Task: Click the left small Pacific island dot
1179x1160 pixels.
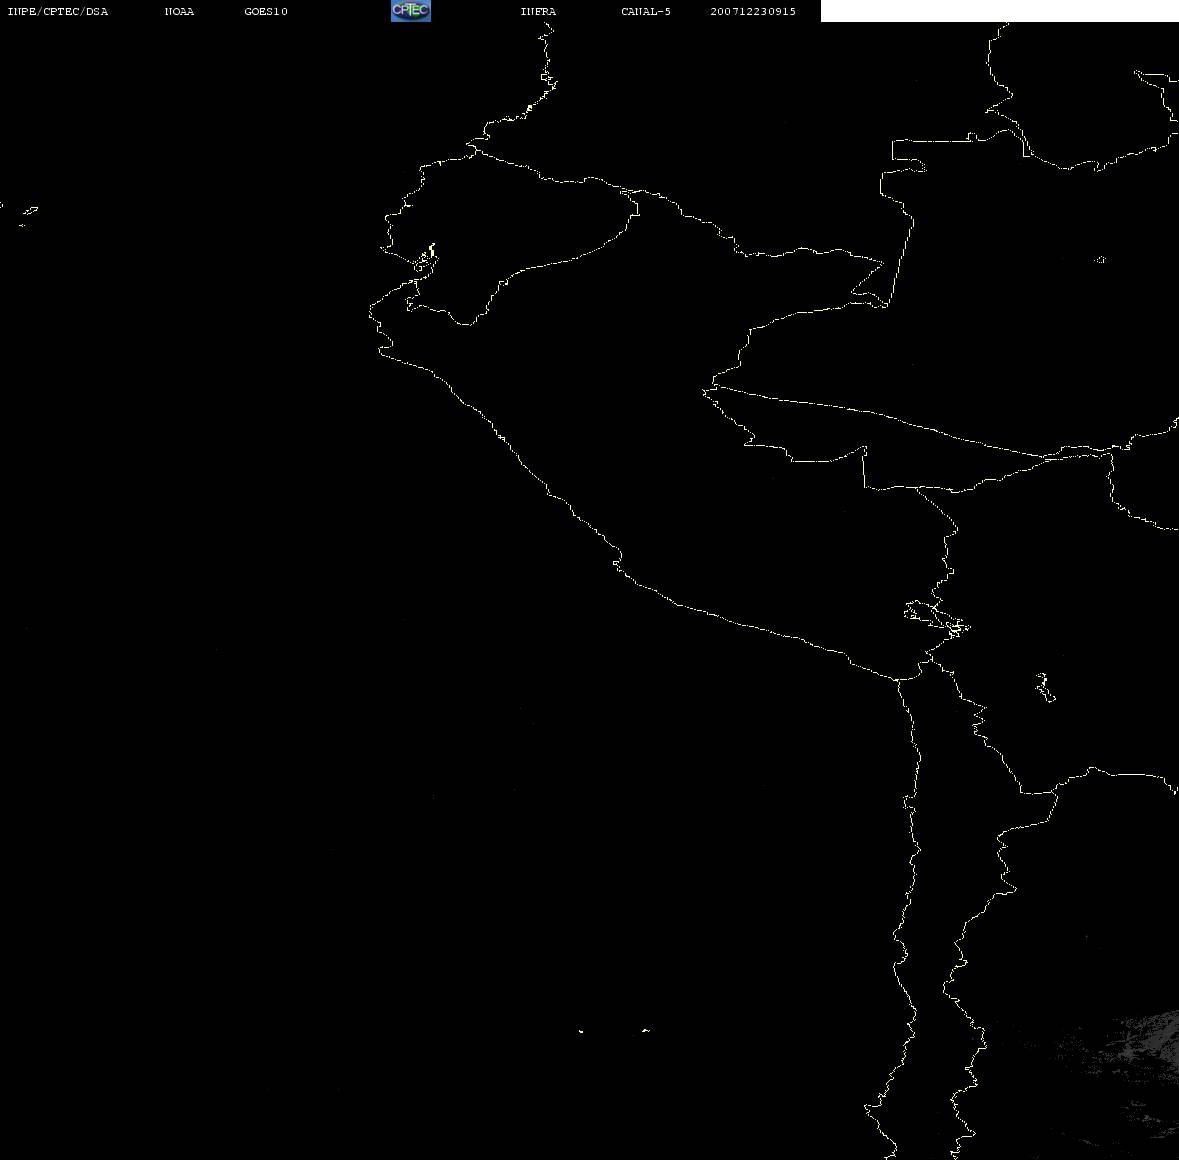Action: point(581,1030)
